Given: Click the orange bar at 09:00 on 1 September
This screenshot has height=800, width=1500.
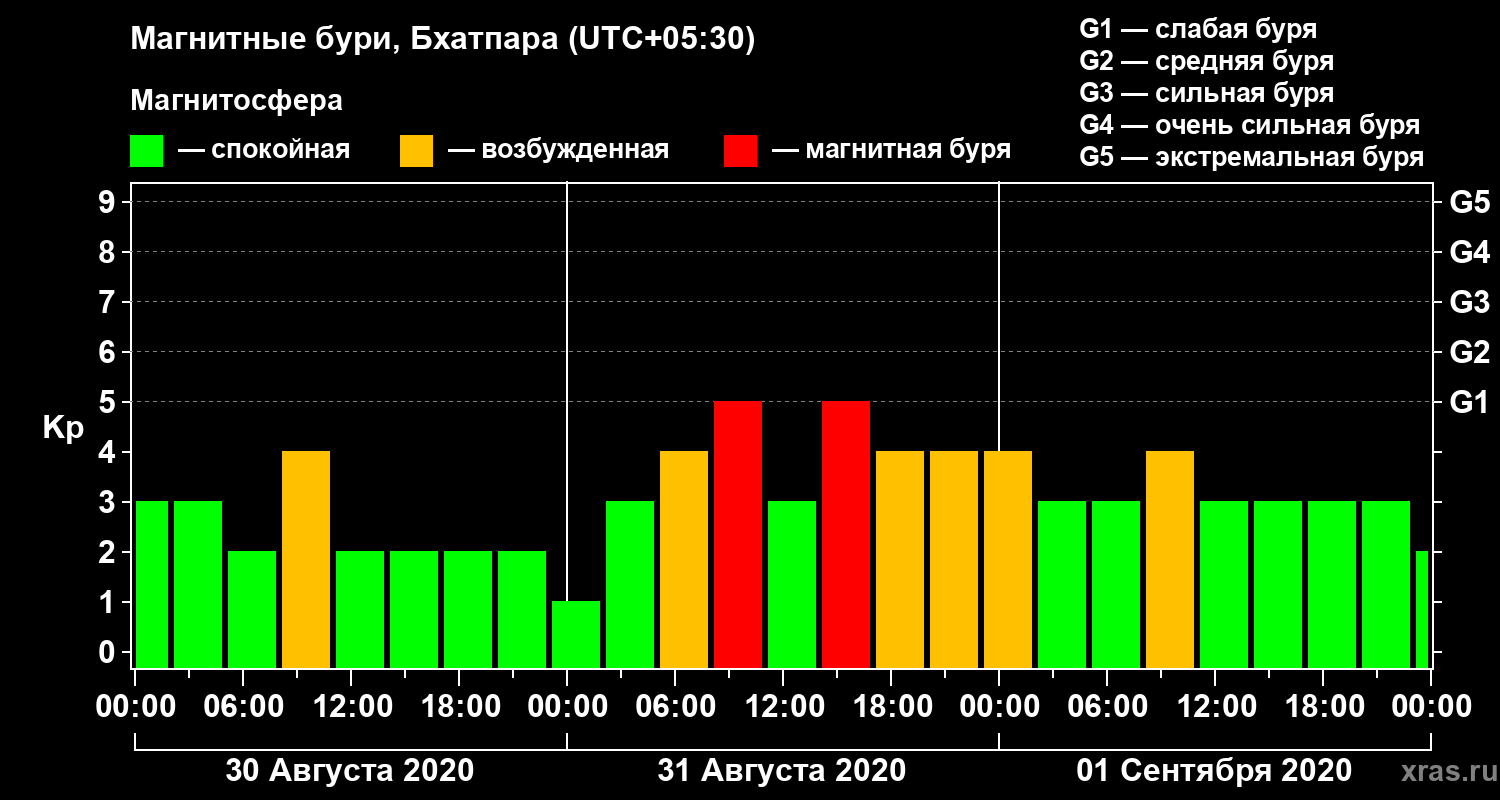Looking at the screenshot, I should pos(1170,559).
